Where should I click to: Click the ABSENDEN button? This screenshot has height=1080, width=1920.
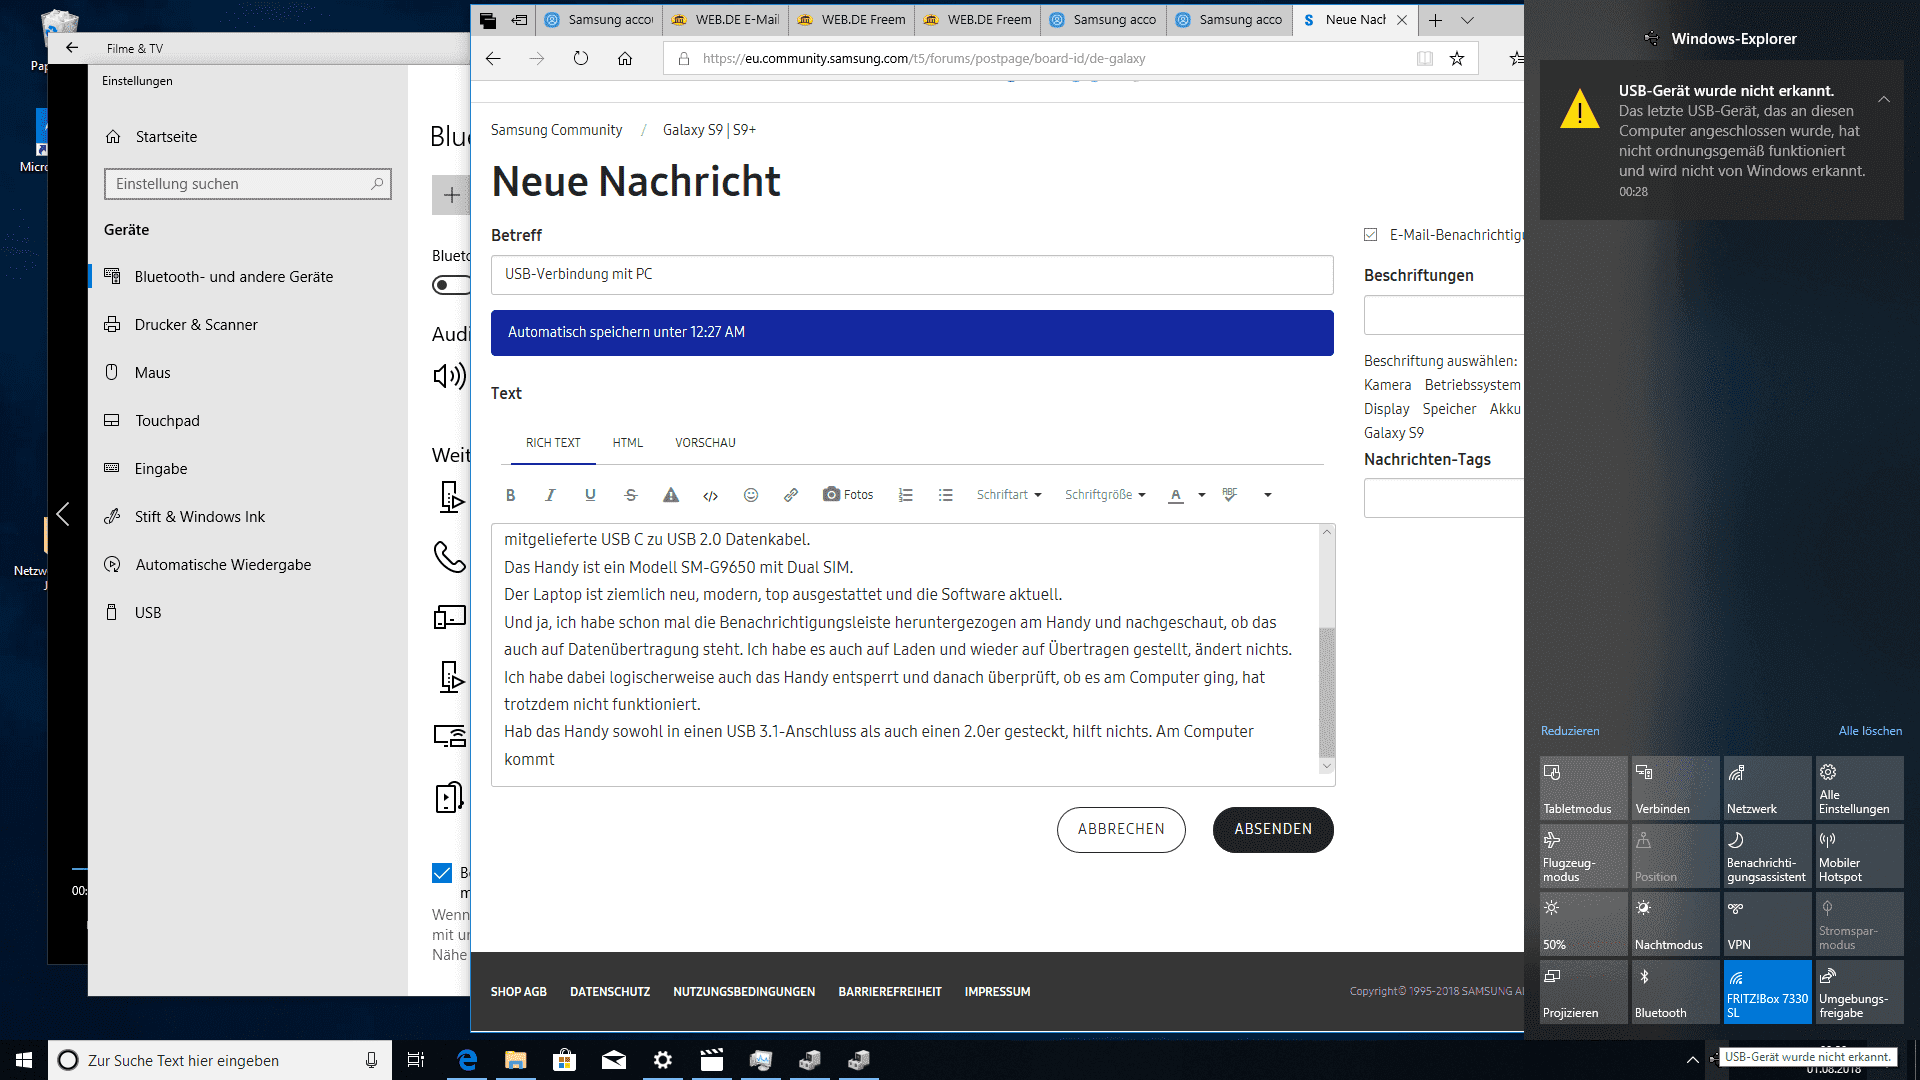[x=1272, y=829]
